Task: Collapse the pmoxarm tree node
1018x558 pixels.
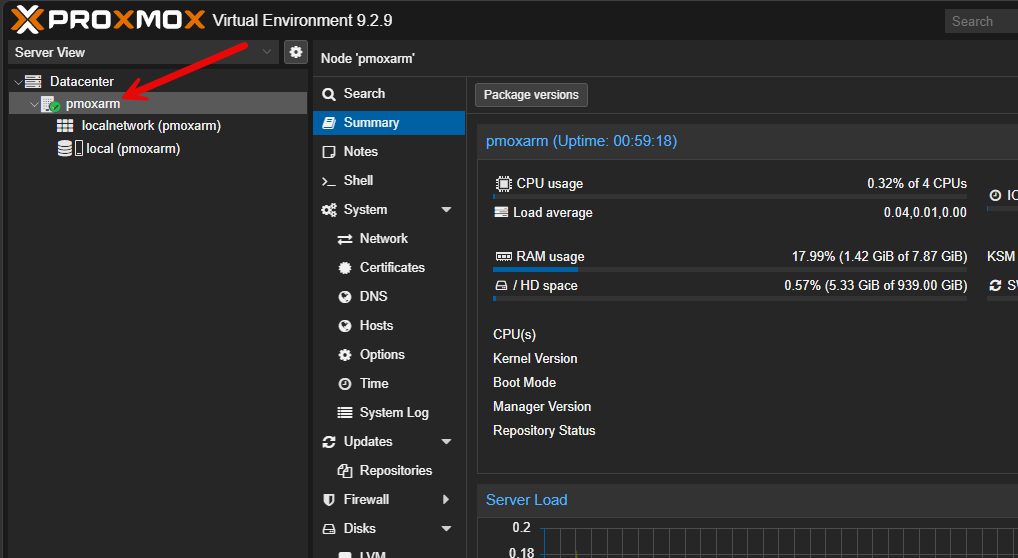Action: 34,104
